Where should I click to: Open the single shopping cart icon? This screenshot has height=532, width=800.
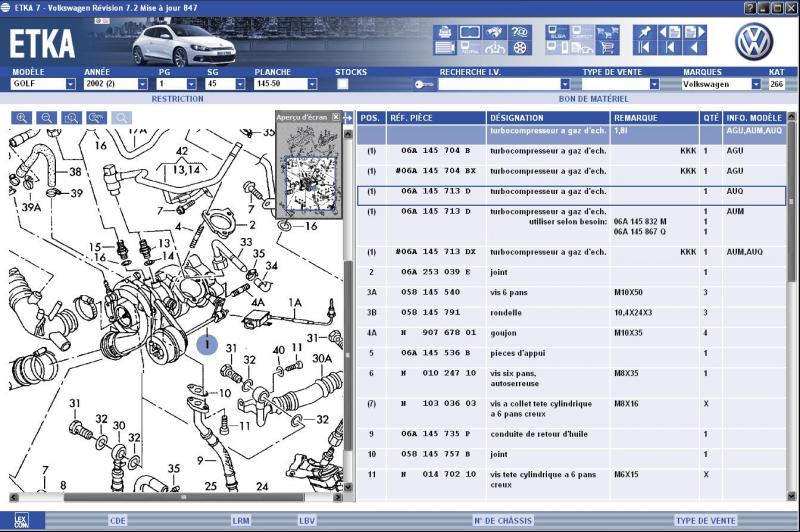point(607,48)
